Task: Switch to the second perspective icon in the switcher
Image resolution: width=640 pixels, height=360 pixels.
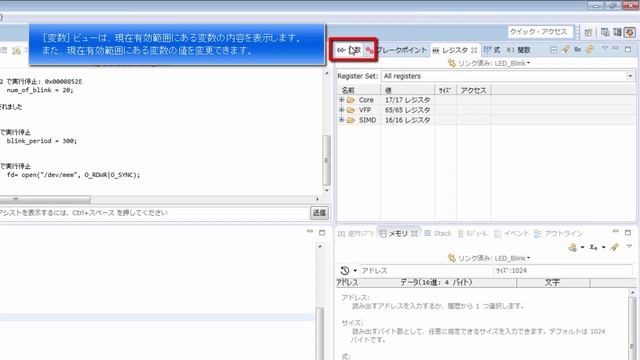Action: [617, 32]
